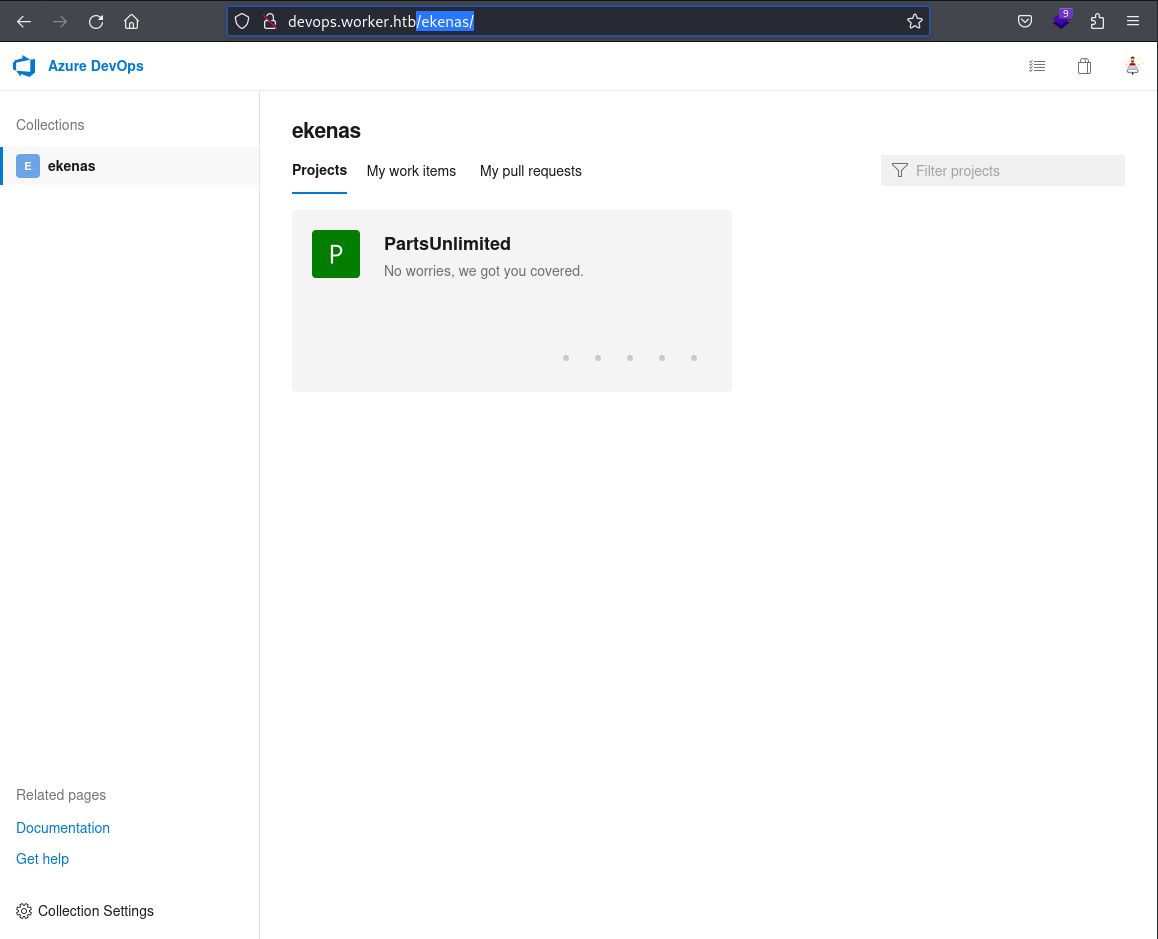The height and width of the screenshot is (939, 1158).
Task: Select ekenas collection in the sidebar
Action: pos(130,166)
